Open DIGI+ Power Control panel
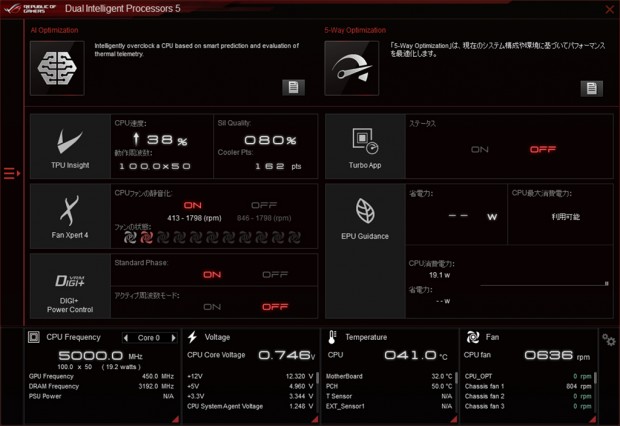This screenshot has height=426, width=620. [70, 286]
